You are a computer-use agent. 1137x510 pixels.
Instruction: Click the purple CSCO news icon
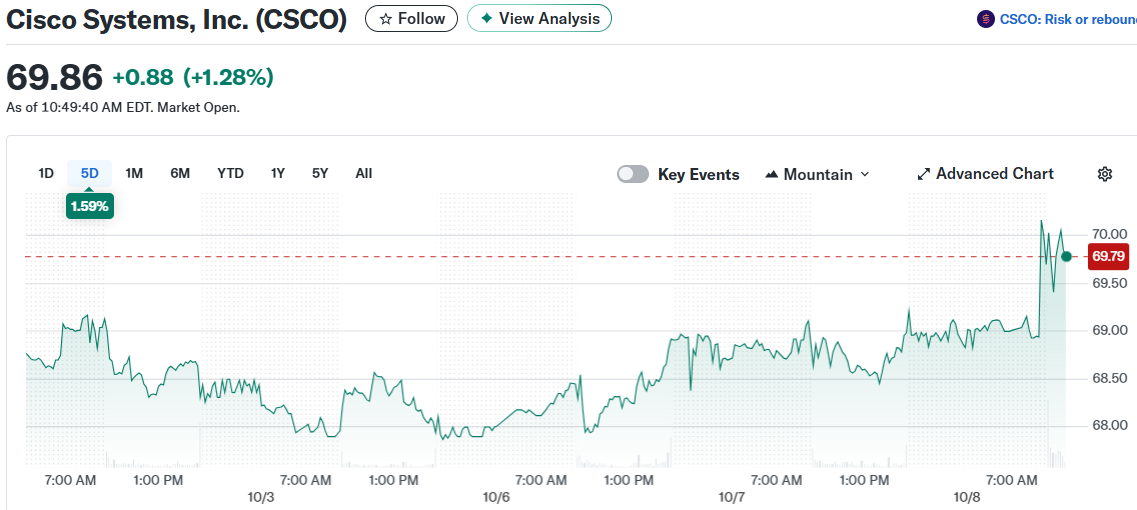986,19
